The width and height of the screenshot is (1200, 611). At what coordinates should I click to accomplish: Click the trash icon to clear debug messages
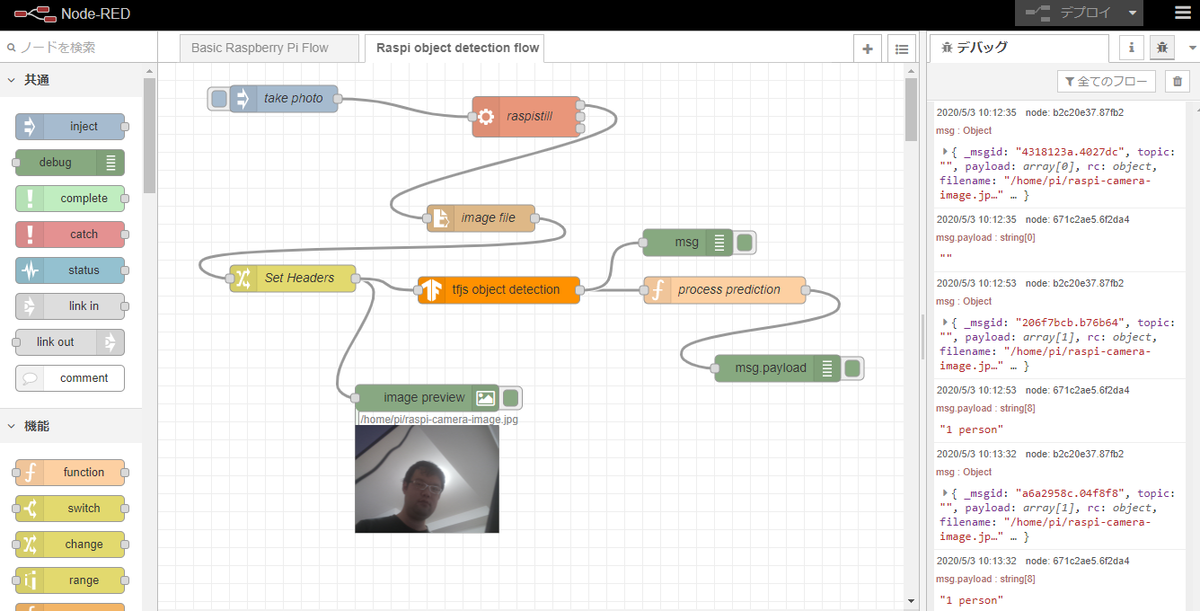coord(1177,81)
